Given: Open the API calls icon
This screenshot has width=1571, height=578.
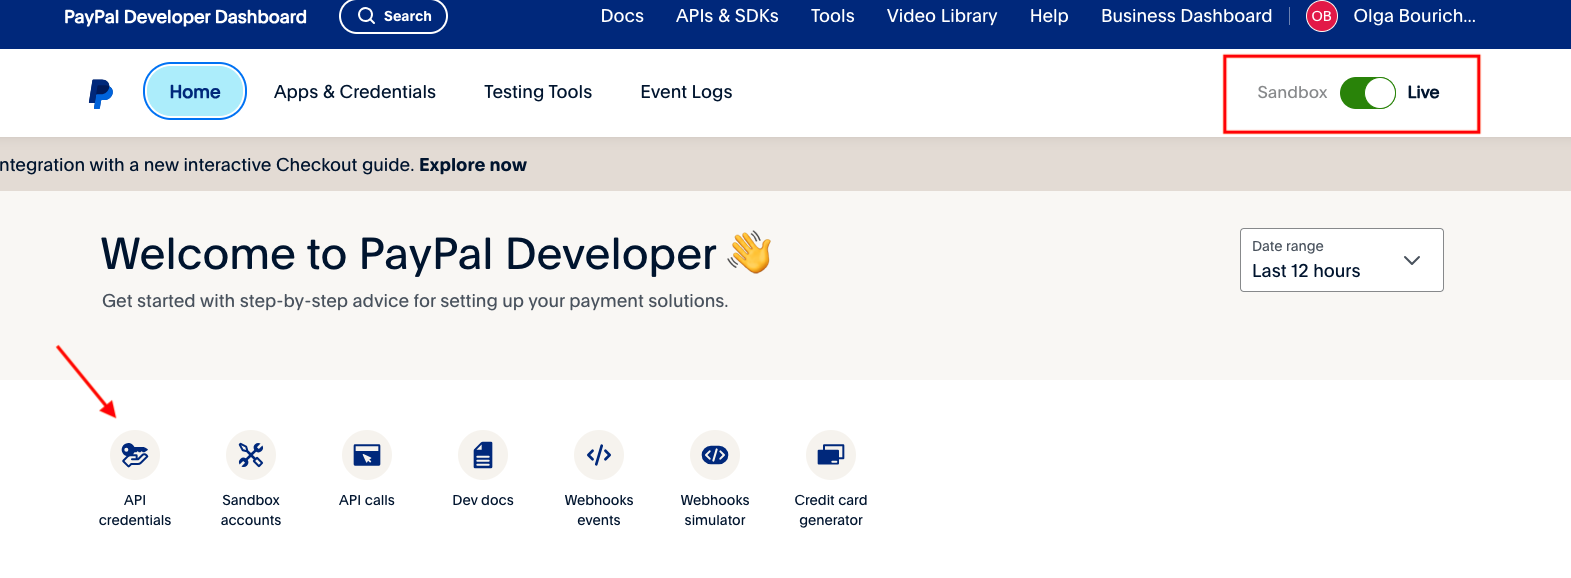Looking at the screenshot, I should [x=367, y=455].
